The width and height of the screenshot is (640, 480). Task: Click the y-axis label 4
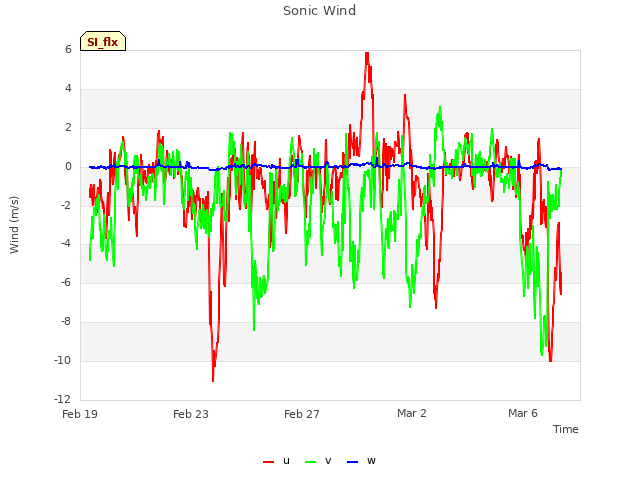[68, 89]
